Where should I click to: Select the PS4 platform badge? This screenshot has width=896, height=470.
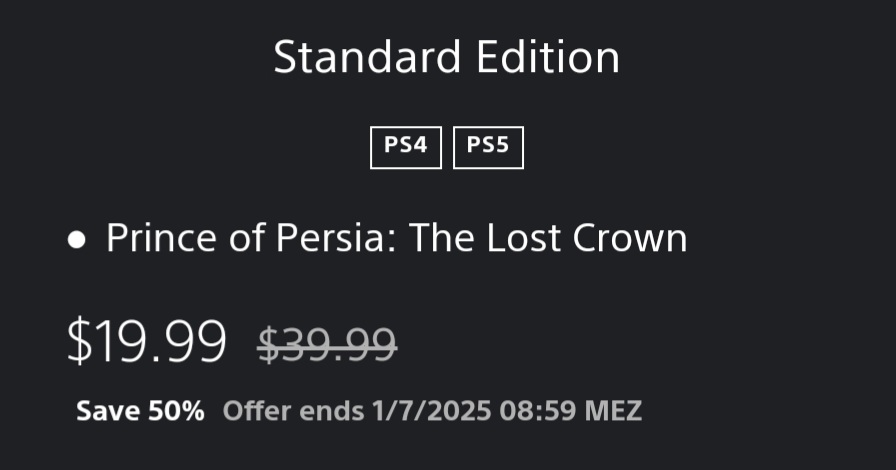405,146
